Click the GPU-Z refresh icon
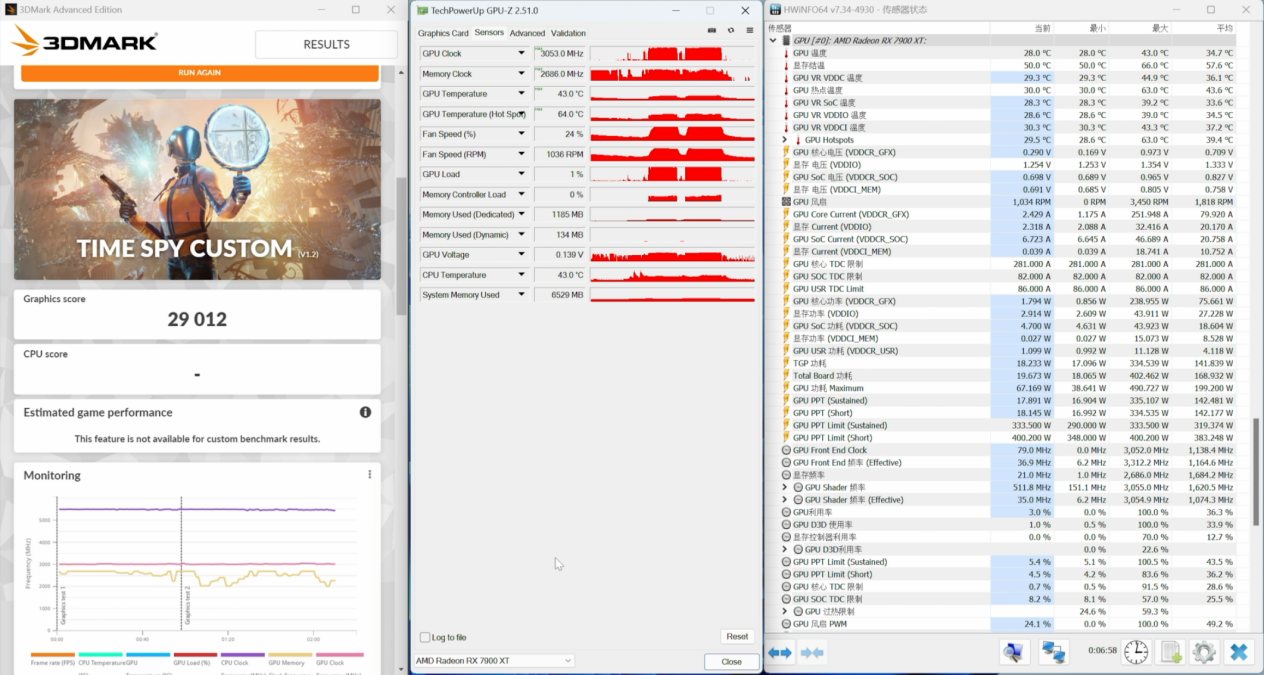Screen dimensions: 1264x675 pyautogui.click(x=731, y=31)
